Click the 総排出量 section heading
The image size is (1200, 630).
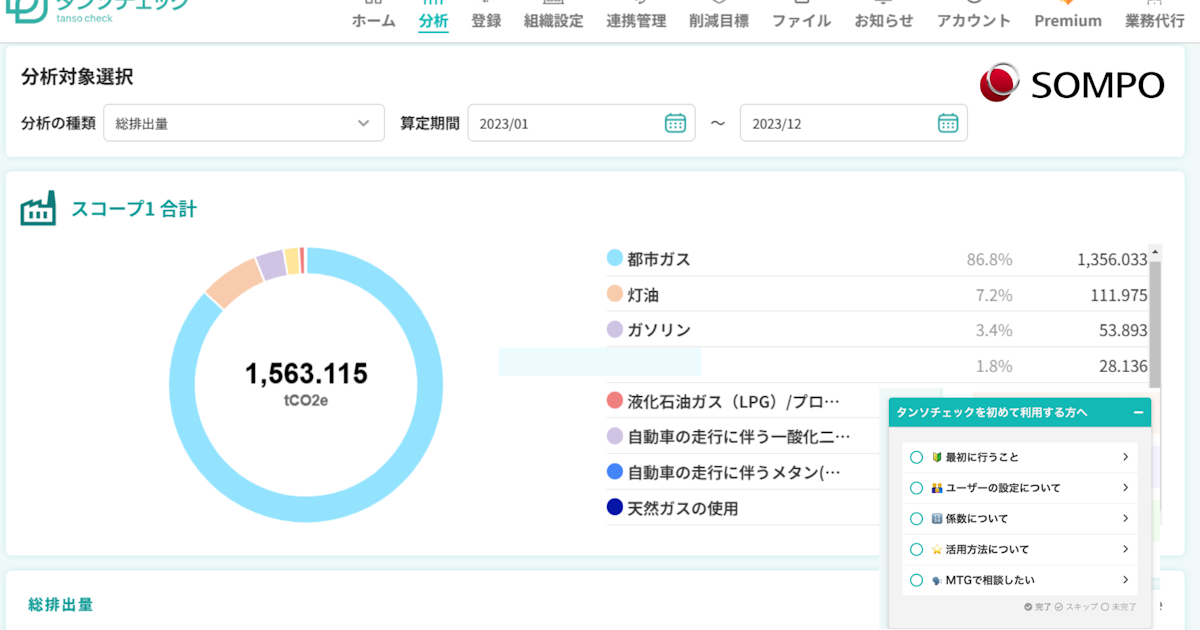click(x=61, y=604)
